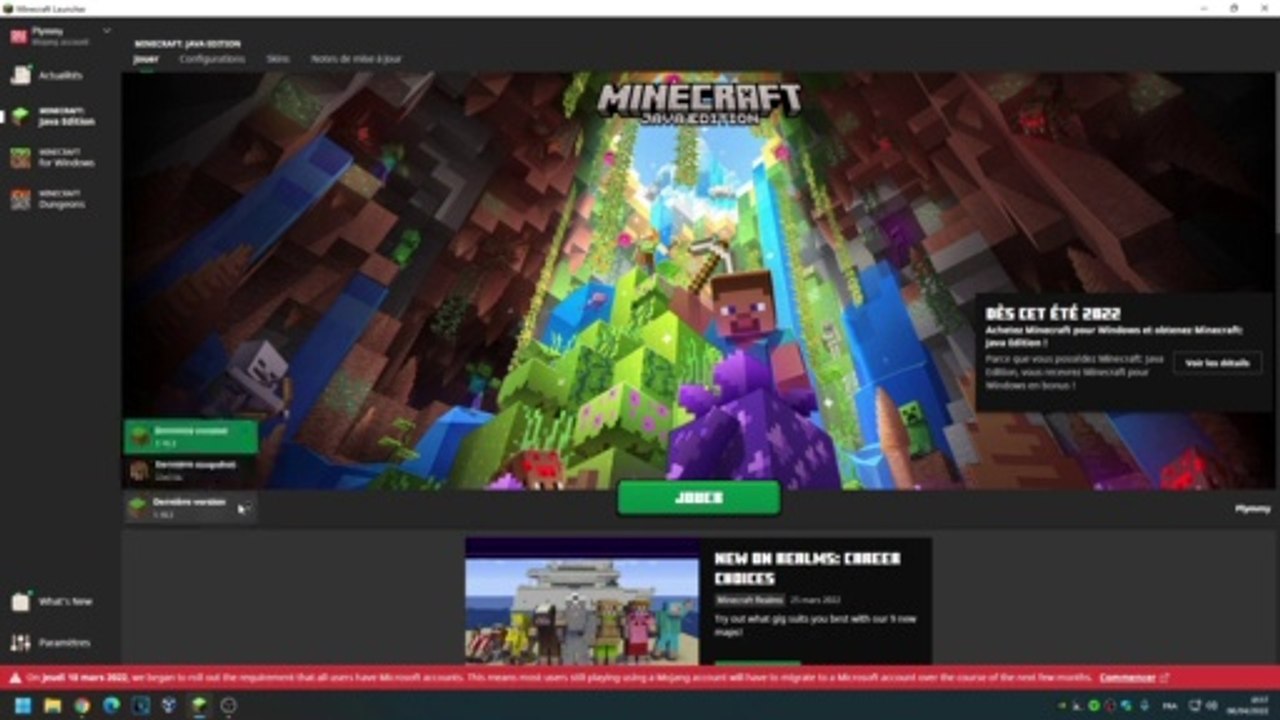The width and height of the screenshot is (1280, 720).
Task: Choose Dernière snapshot version option
Action: point(191,470)
